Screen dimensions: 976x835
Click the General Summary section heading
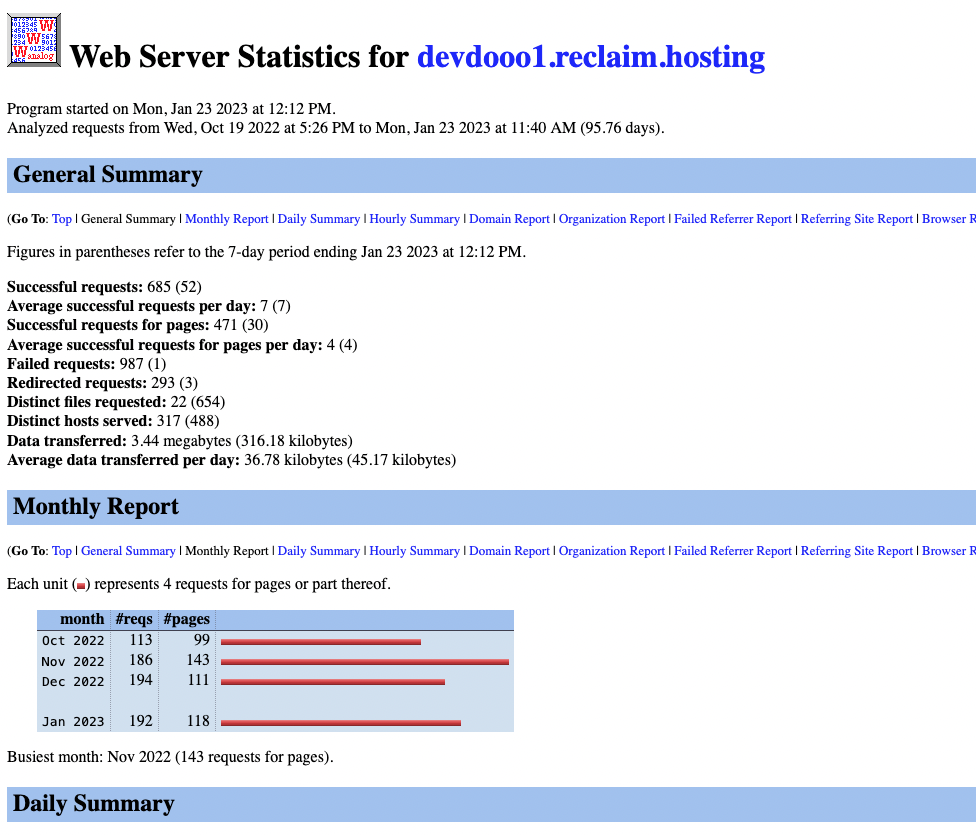click(x=108, y=175)
